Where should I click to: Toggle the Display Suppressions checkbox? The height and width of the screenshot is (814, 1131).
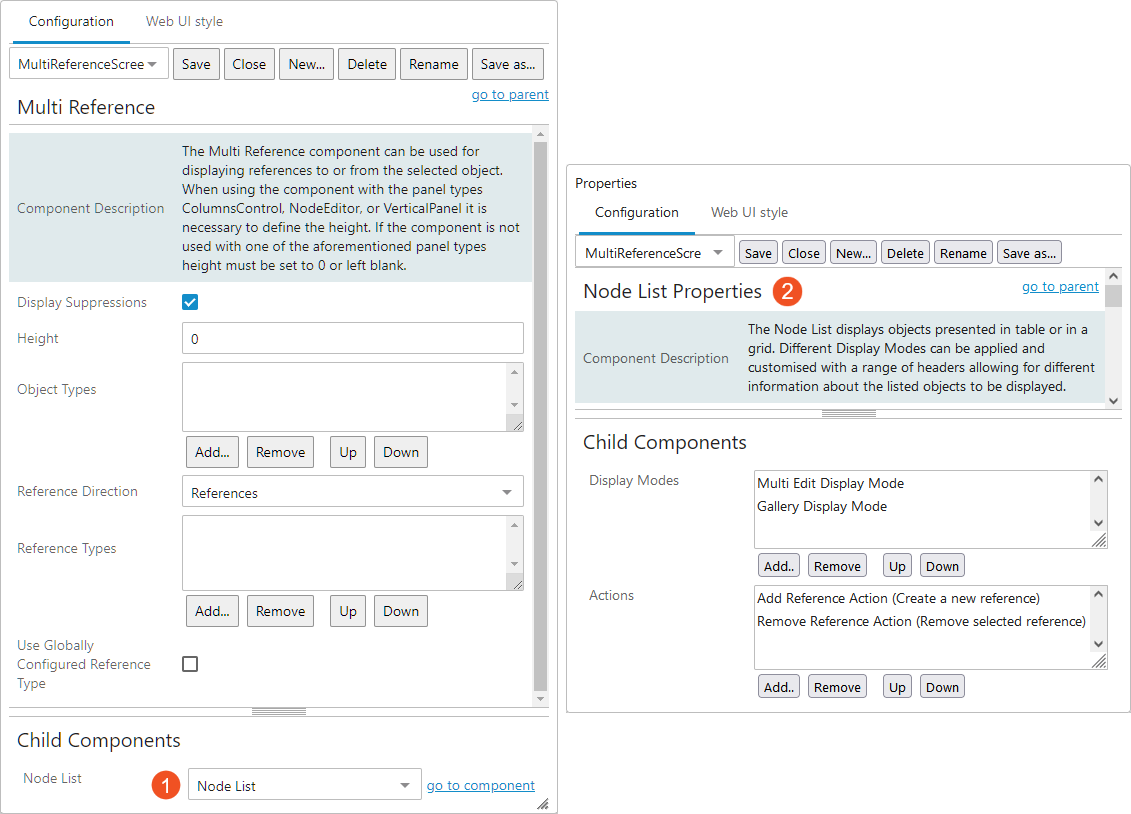click(x=190, y=302)
